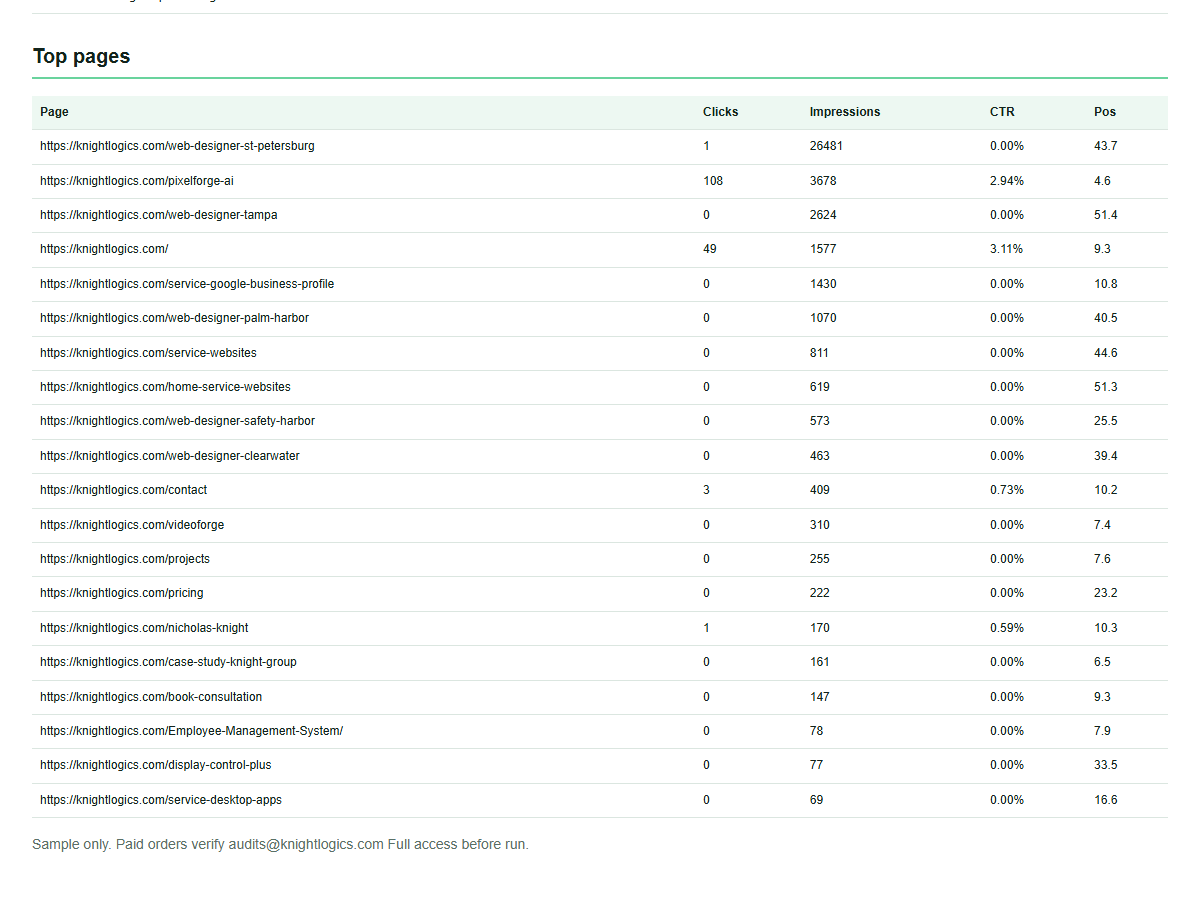
Task: Select the projects page URL
Action: coord(125,559)
